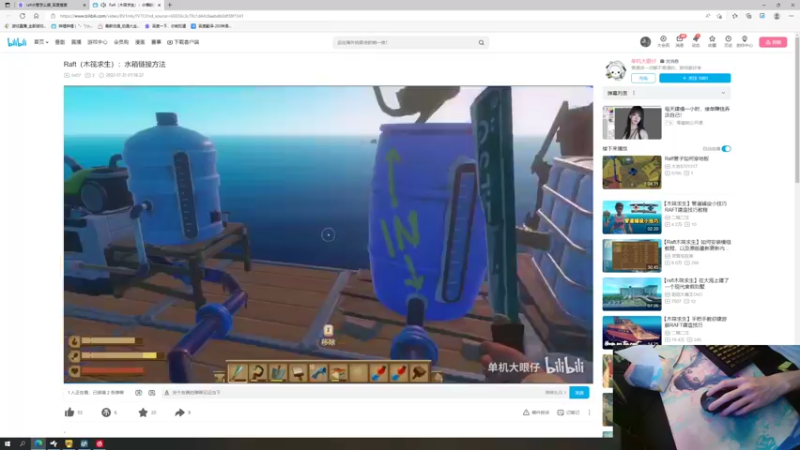Click the share arrow icon

tap(180, 412)
